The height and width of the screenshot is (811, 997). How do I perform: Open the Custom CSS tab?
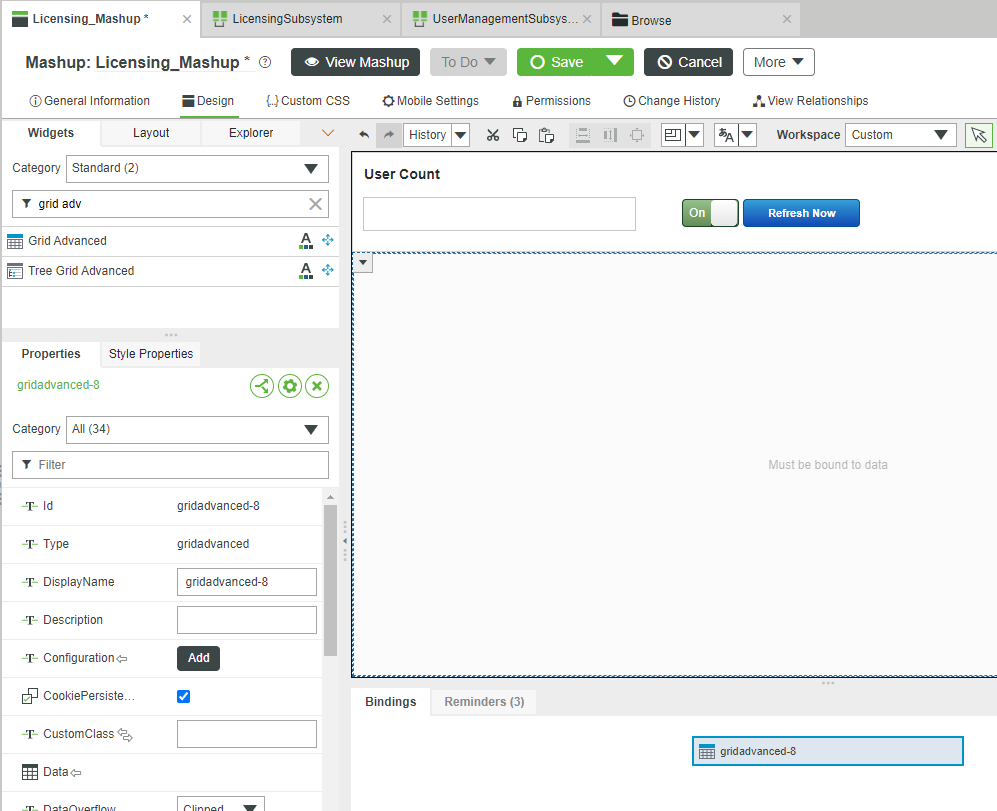click(x=308, y=101)
